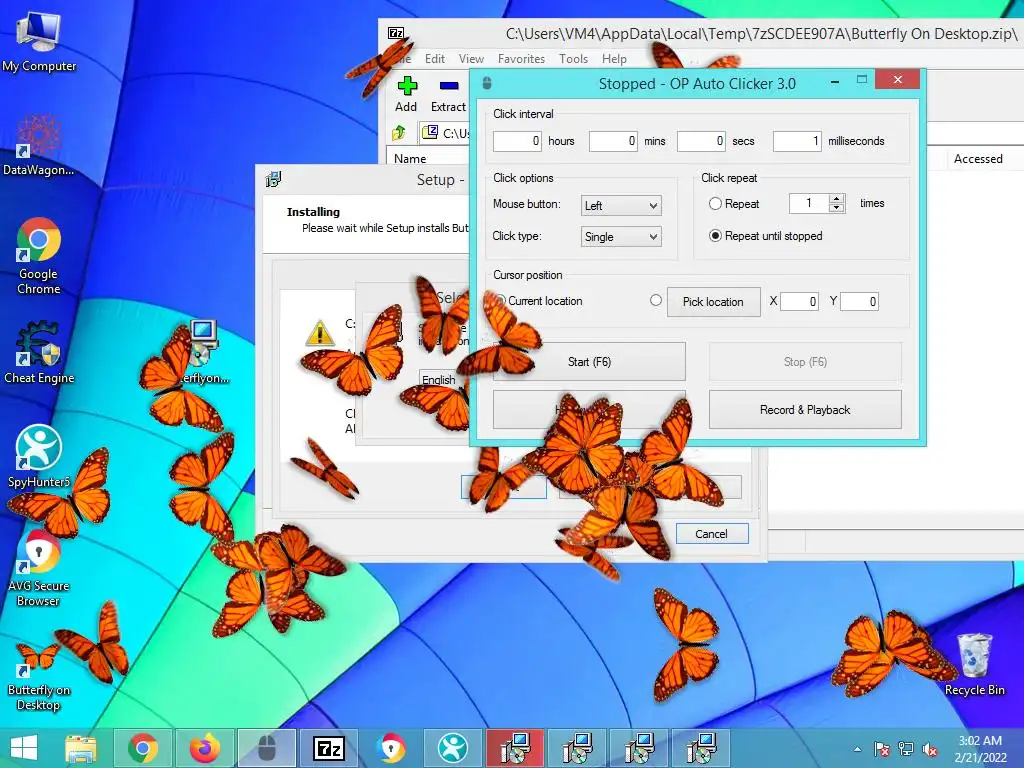Select the AVG Secure Browser desktop shortcut
This screenshot has width=1024, height=768.
tap(39, 567)
